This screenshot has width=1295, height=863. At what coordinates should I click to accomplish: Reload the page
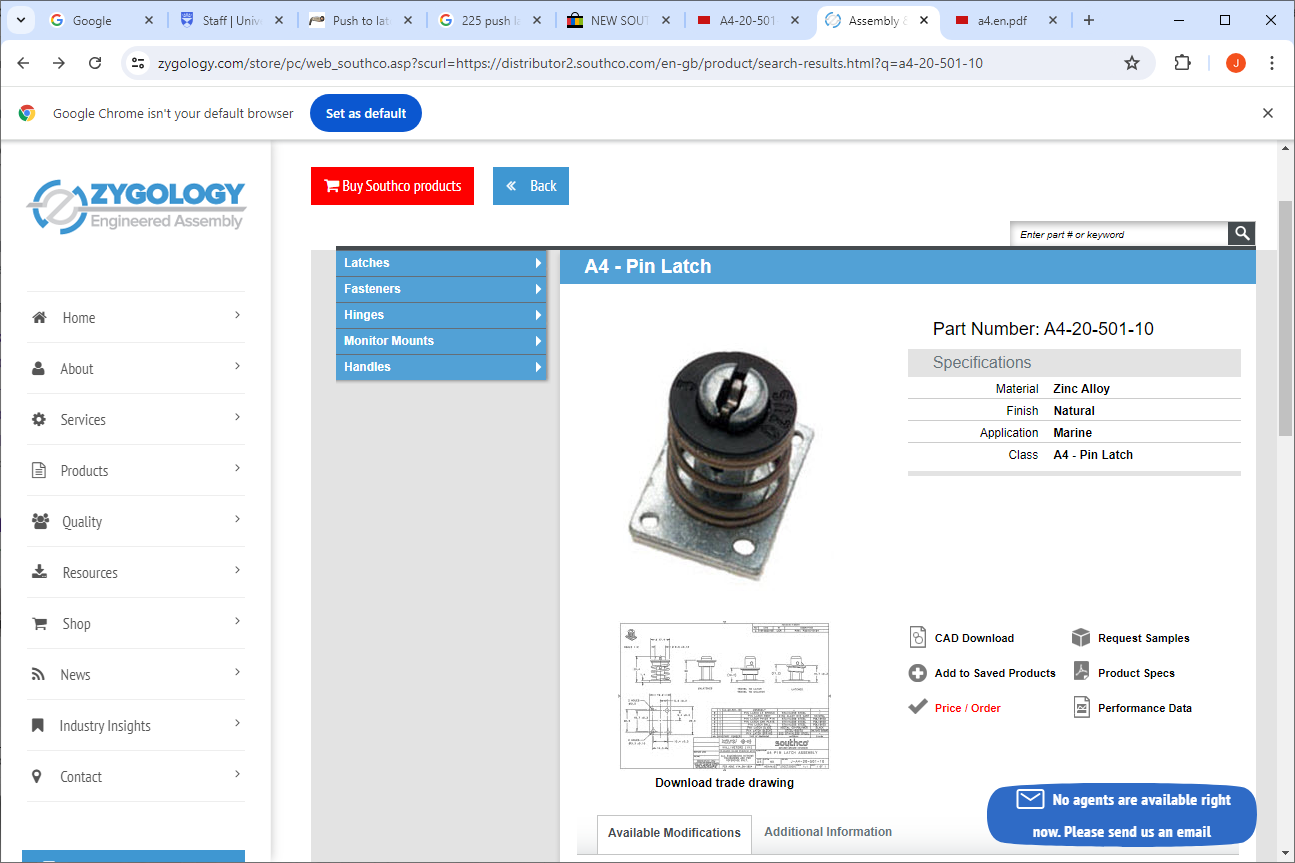point(95,63)
